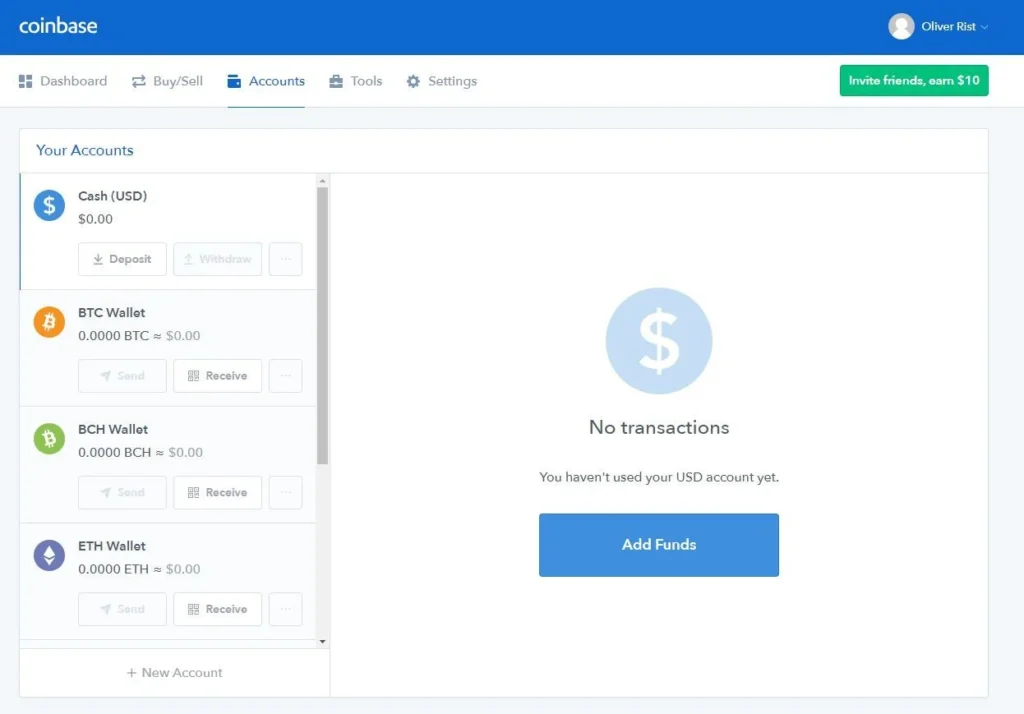The image size is (1024, 714).
Task: Click the Your Accounts heading
Action: click(84, 150)
